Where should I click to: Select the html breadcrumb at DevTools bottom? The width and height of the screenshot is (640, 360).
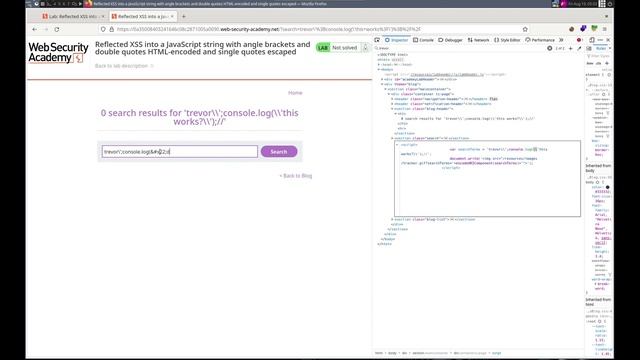[379, 353]
